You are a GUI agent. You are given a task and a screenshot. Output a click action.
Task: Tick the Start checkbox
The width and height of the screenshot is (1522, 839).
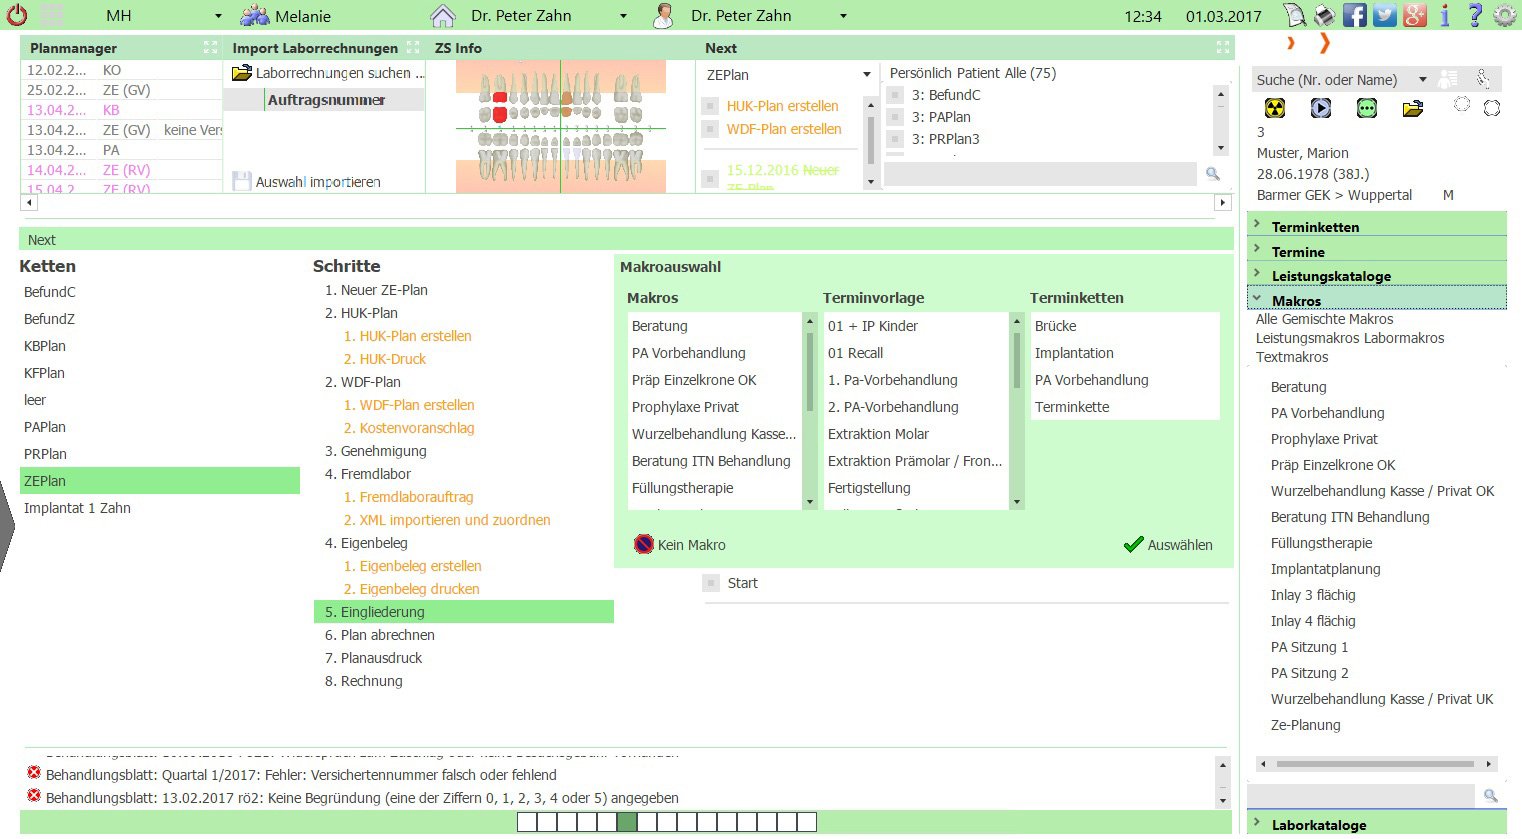[710, 583]
